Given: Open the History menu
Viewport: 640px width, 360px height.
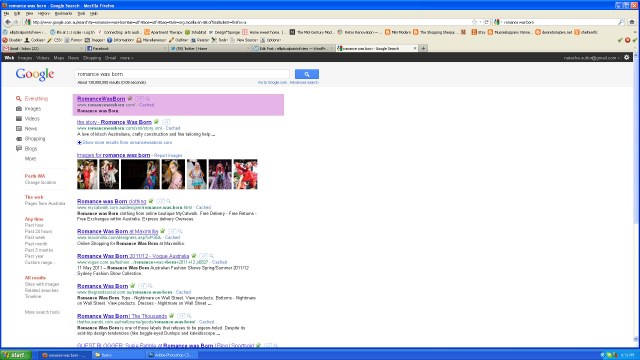Looking at the screenshot, I should pyautogui.click(x=43, y=13).
